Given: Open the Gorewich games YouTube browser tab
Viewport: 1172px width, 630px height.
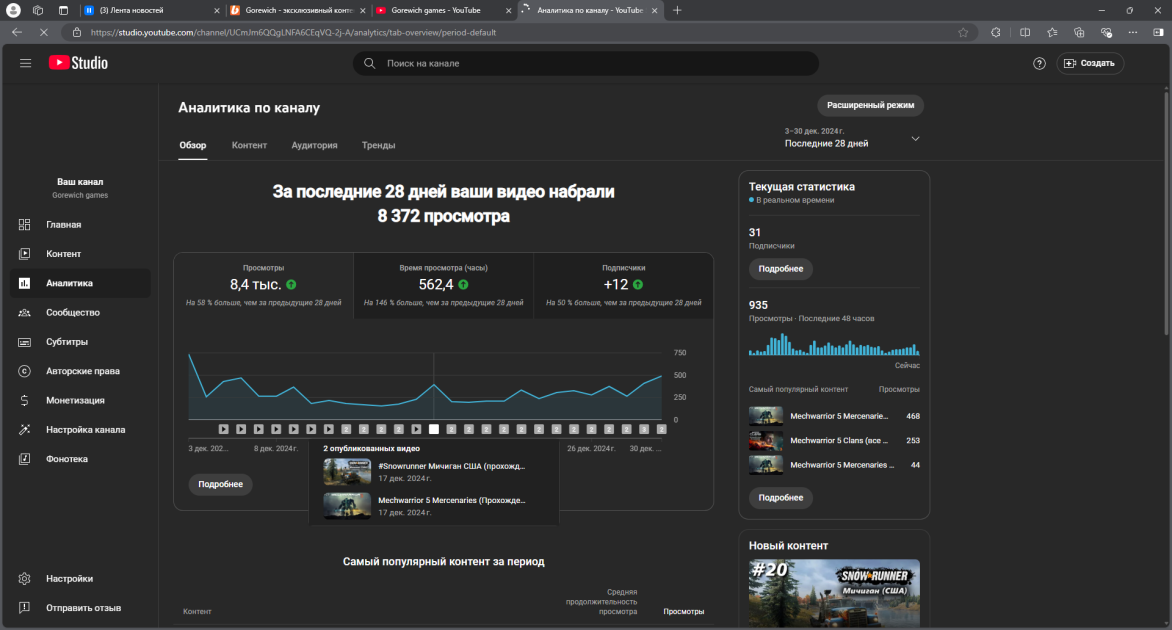Looking at the screenshot, I should click(444, 10).
